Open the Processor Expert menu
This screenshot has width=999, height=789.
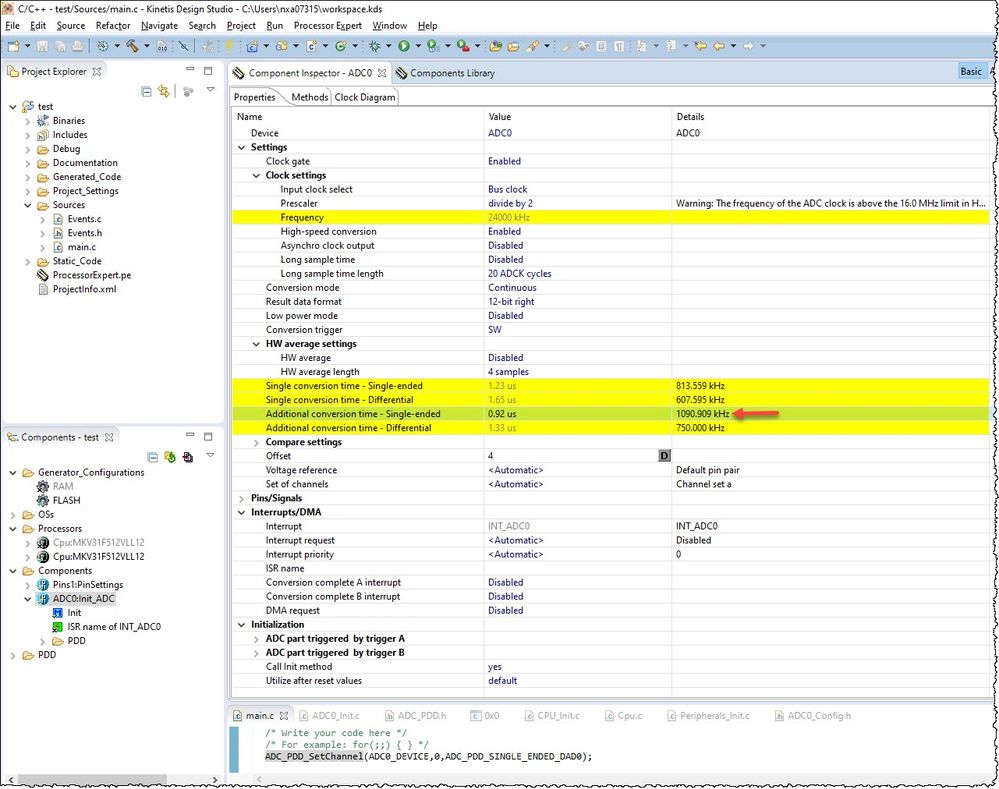pos(327,25)
